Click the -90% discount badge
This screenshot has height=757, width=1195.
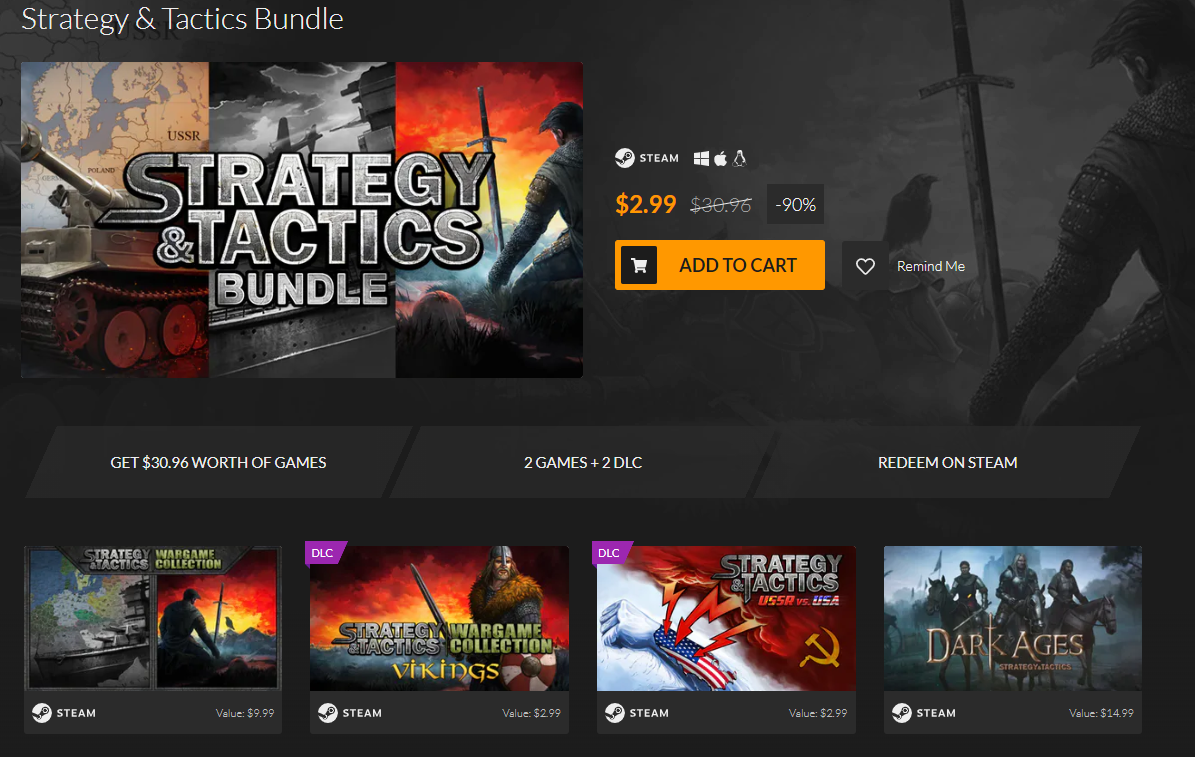pyautogui.click(x=796, y=204)
